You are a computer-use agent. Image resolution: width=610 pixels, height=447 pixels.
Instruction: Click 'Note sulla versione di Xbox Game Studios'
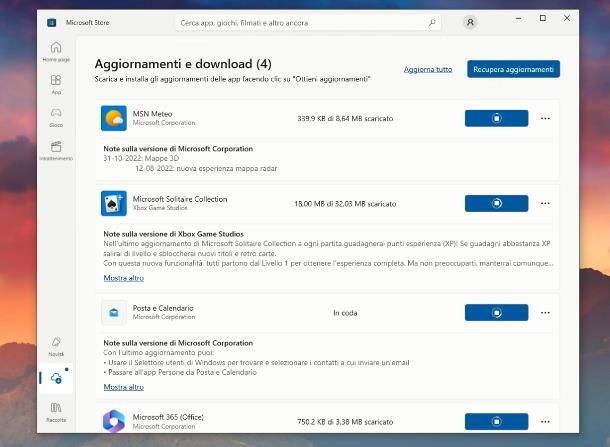[x=174, y=234]
